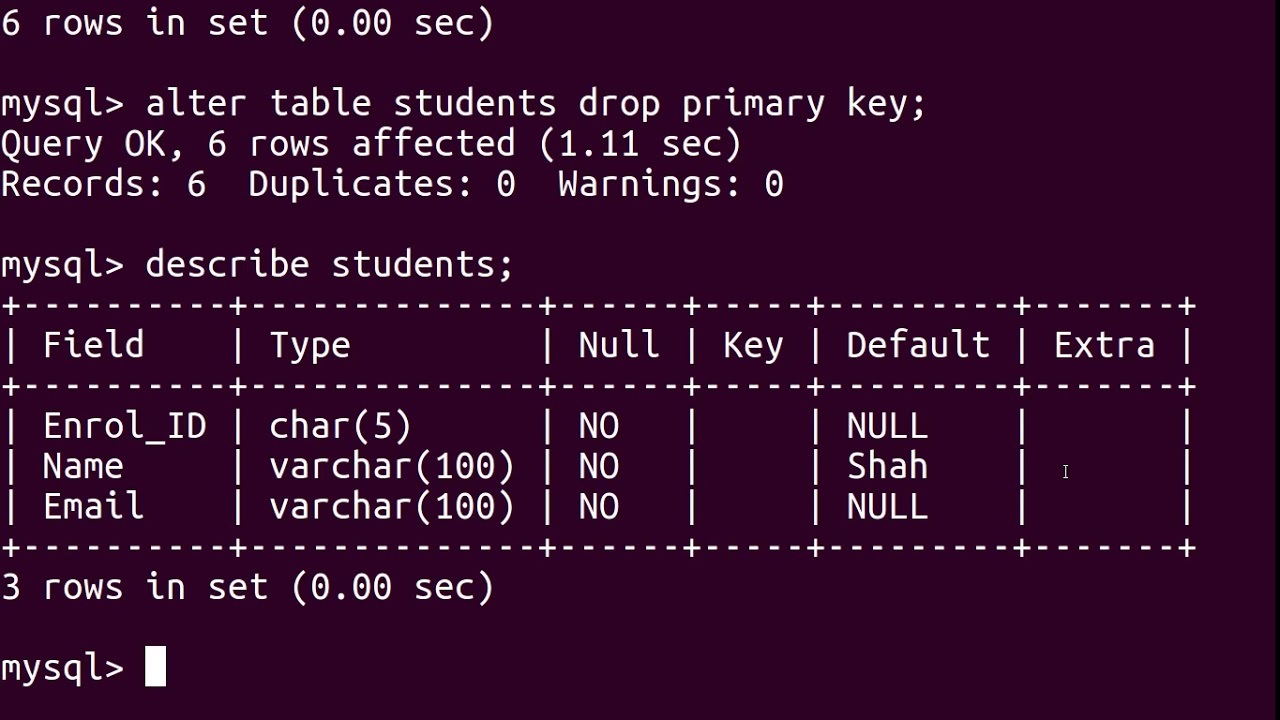The image size is (1280, 720).
Task: Click the char(5) type value
Action: 340,427
